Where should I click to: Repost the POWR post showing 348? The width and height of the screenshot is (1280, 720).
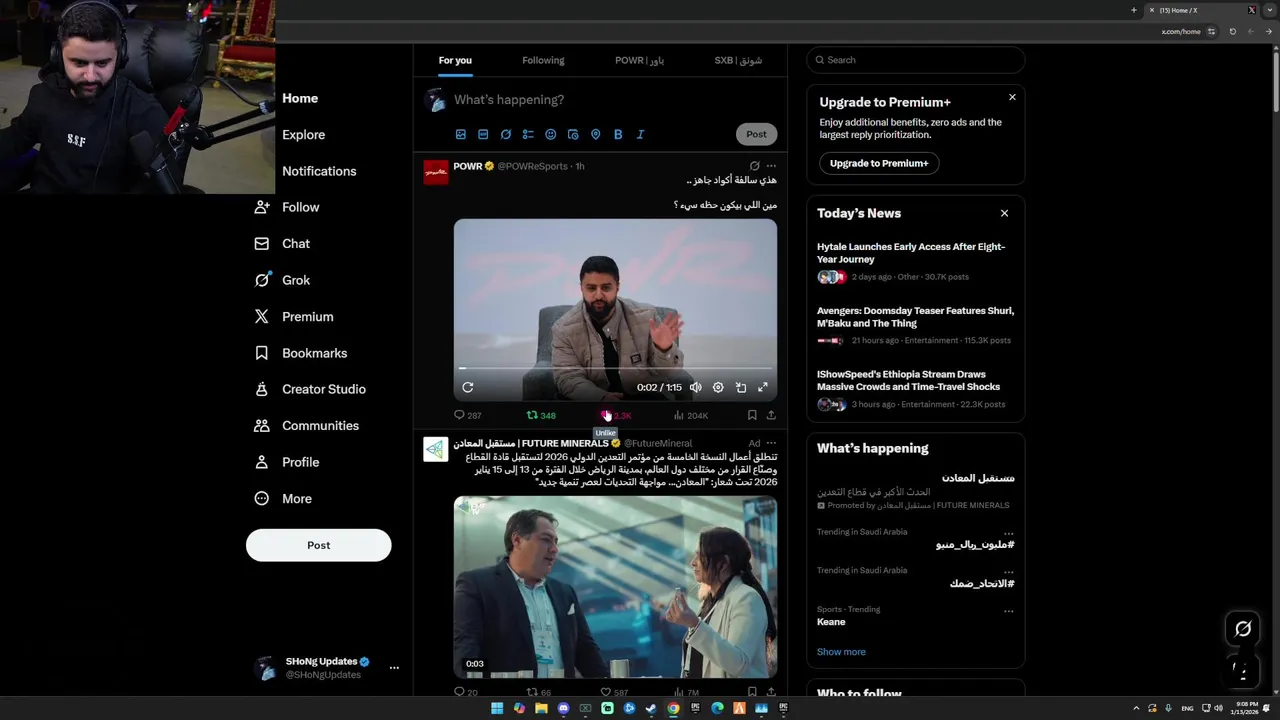[541, 415]
